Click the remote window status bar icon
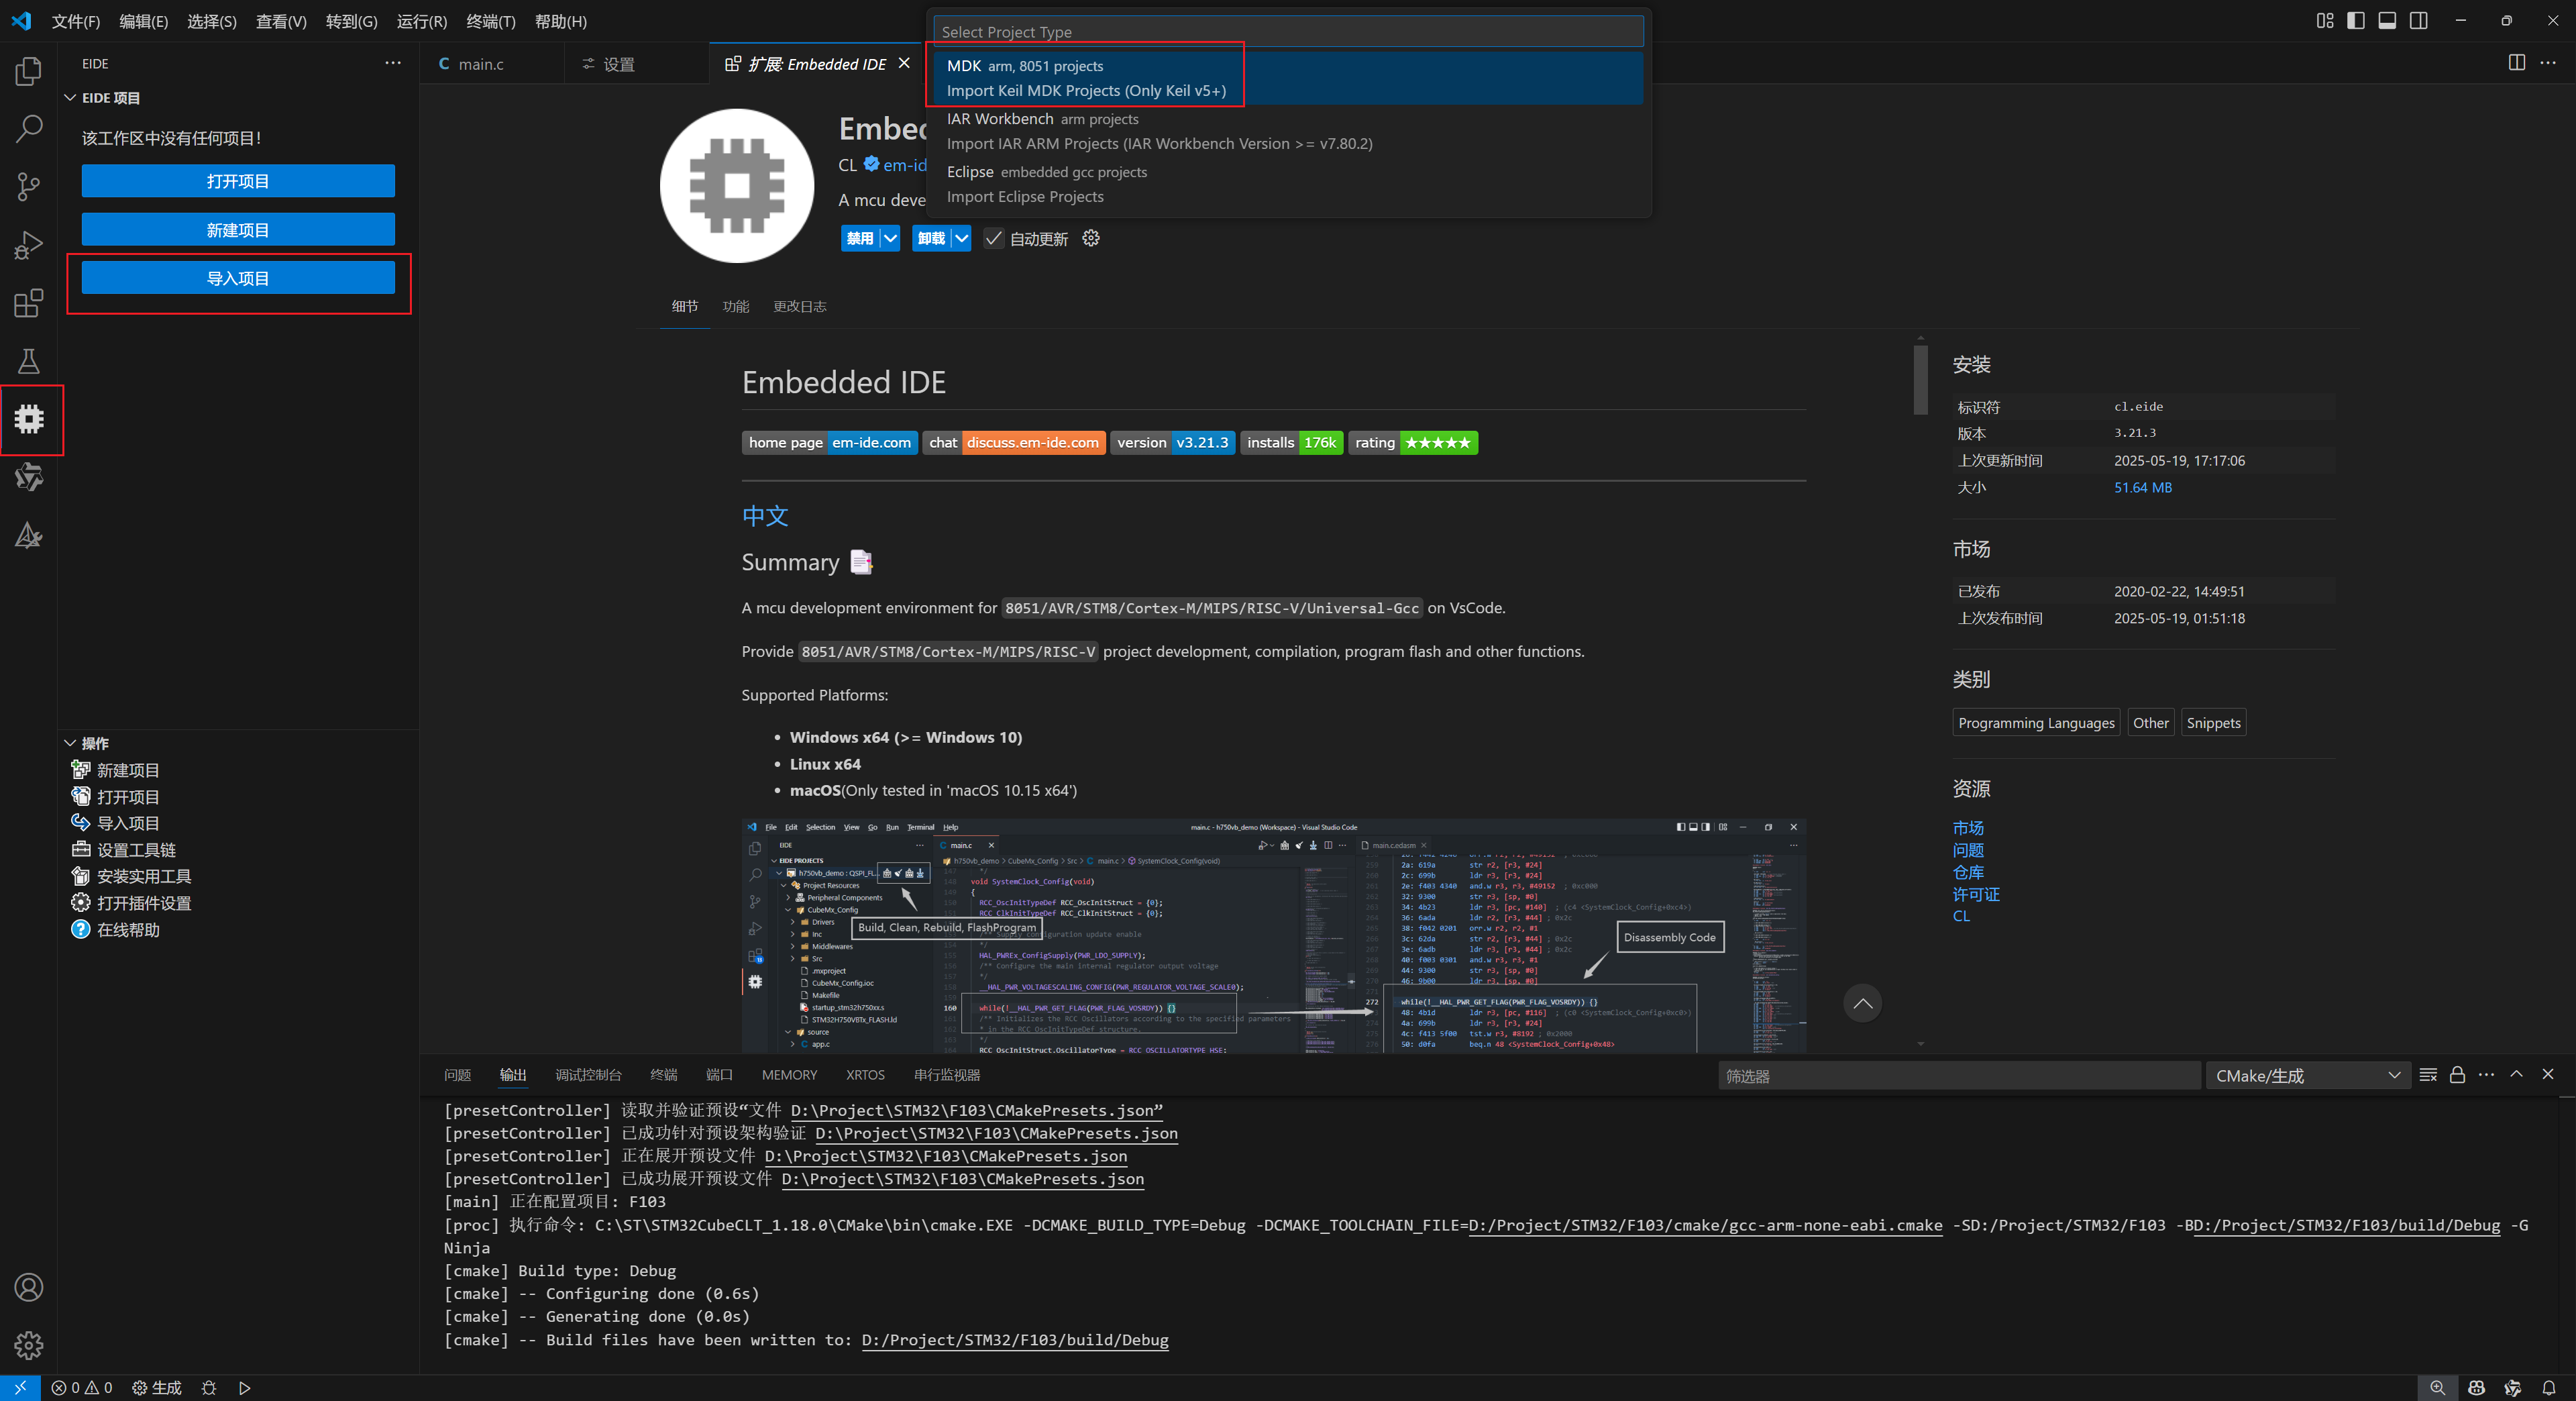Screen dimensions: 2576x1401 pyautogui.click(x=20, y=1388)
